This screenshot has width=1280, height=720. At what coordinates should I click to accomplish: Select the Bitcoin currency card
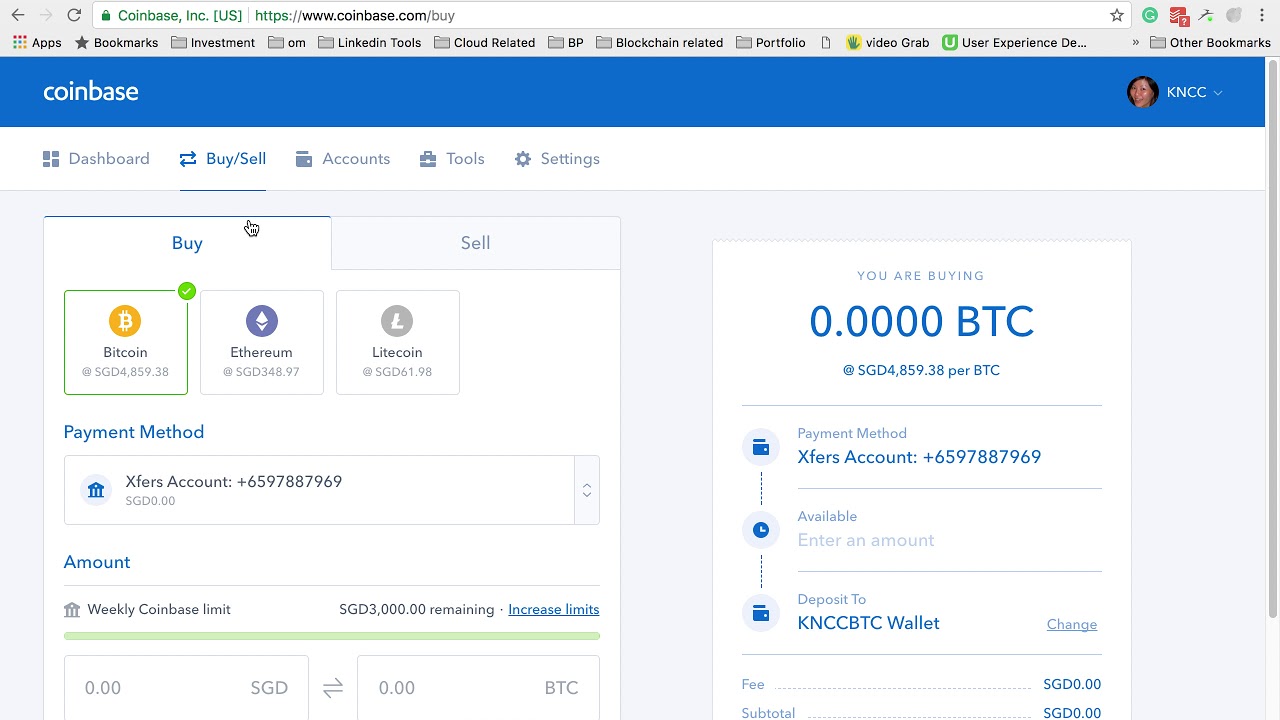126,343
